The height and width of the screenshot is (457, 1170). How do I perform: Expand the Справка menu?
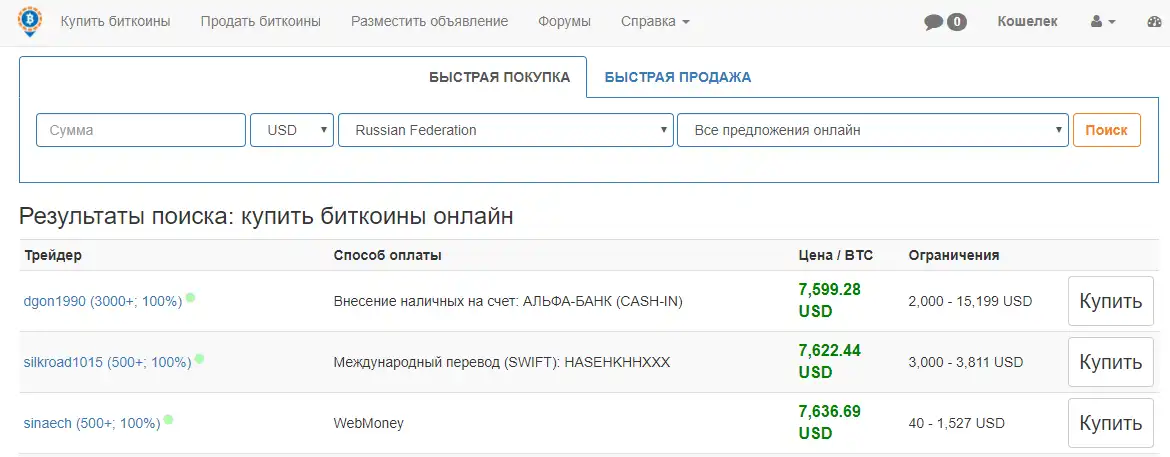coord(655,22)
